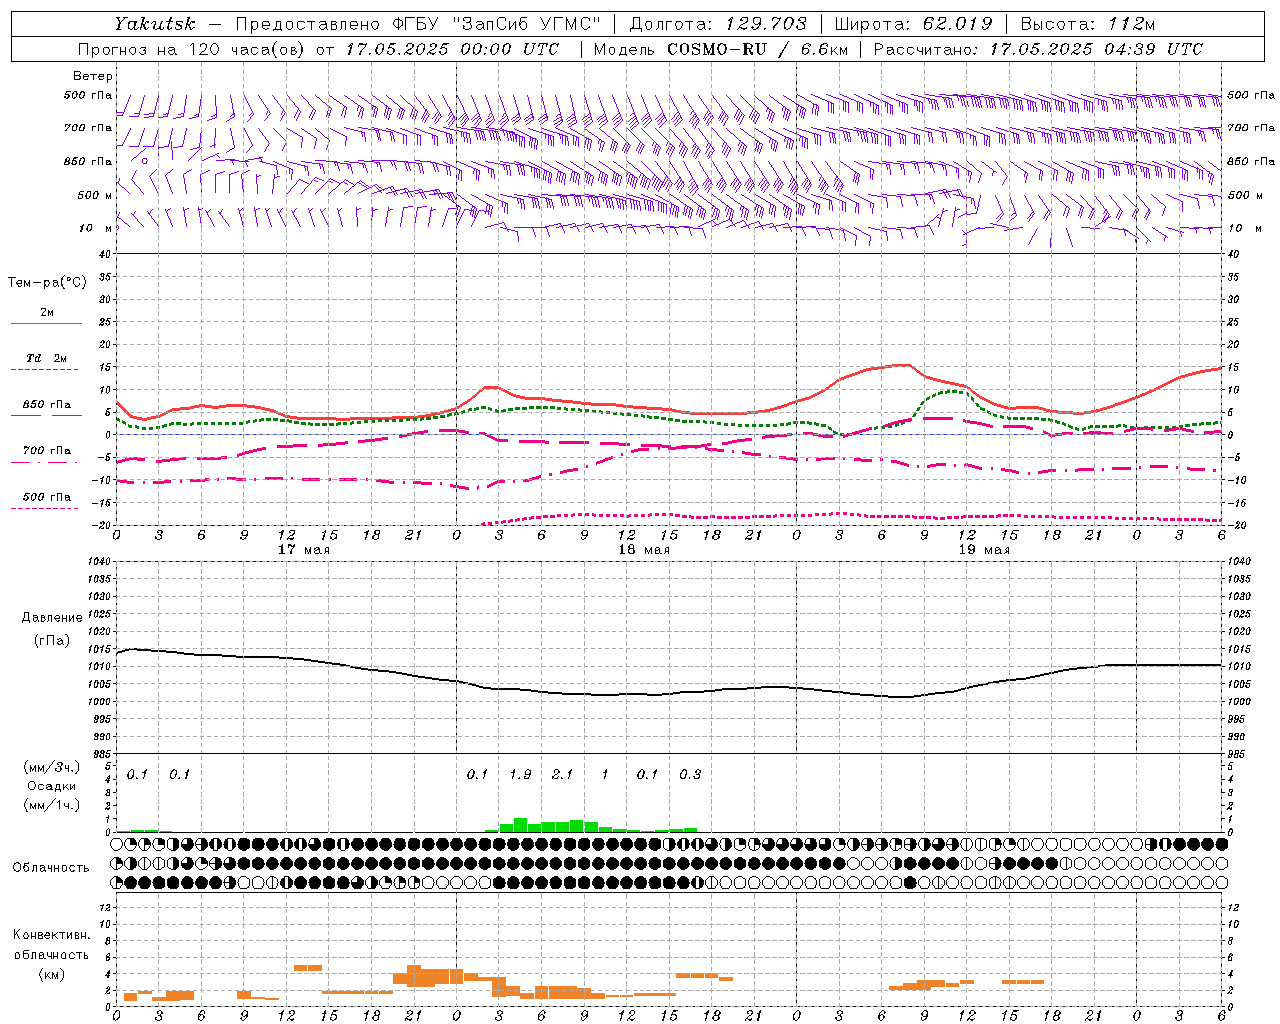This screenshot has height=1024, width=1280.
Task: Click the forecast start "17.05.2025 00:00 UTC"
Action: point(453,49)
